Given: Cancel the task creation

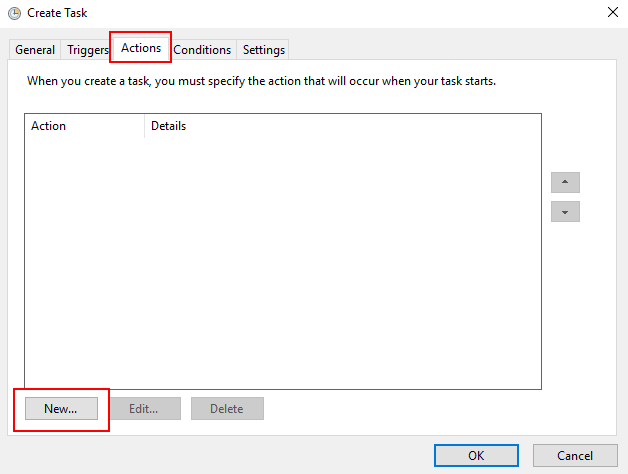Looking at the screenshot, I should [575, 455].
